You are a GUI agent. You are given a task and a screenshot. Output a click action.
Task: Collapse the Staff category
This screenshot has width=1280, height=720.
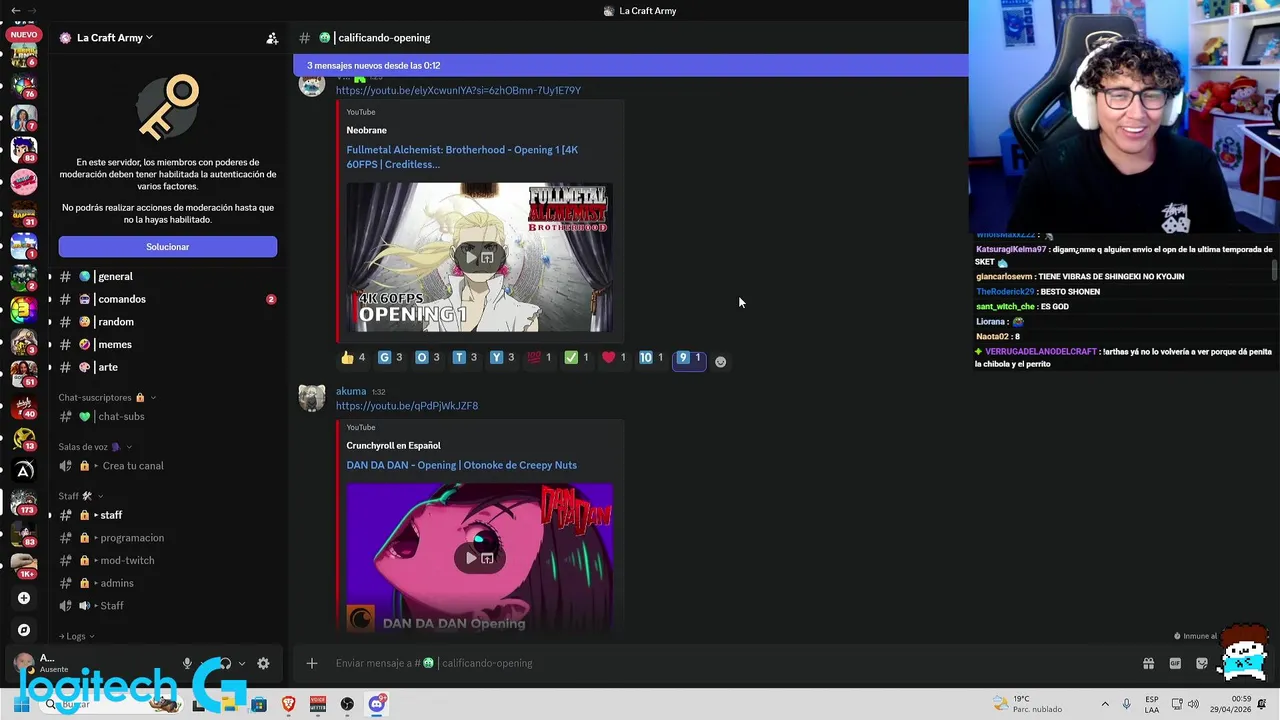(x=80, y=496)
